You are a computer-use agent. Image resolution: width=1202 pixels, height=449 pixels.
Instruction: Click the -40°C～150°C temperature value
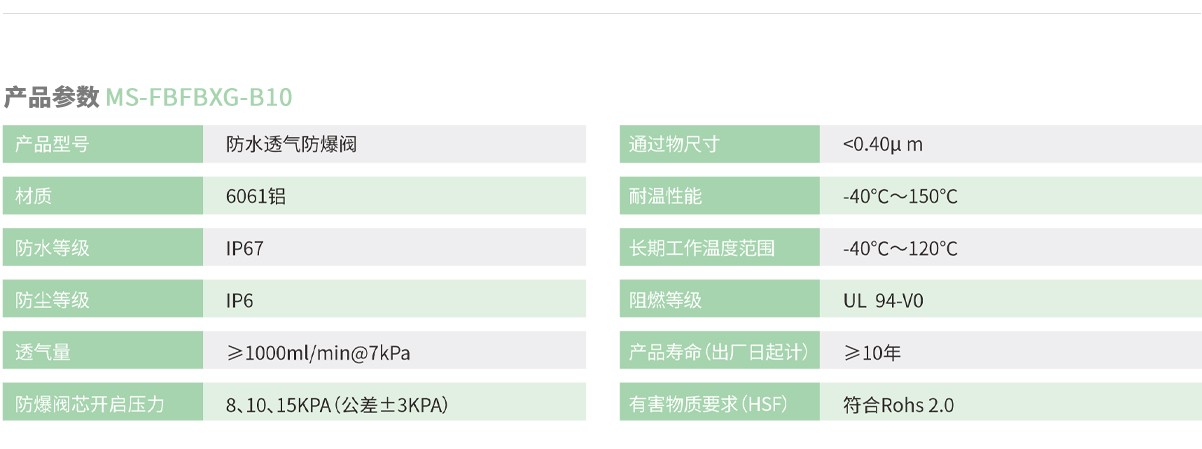(900, 196)
